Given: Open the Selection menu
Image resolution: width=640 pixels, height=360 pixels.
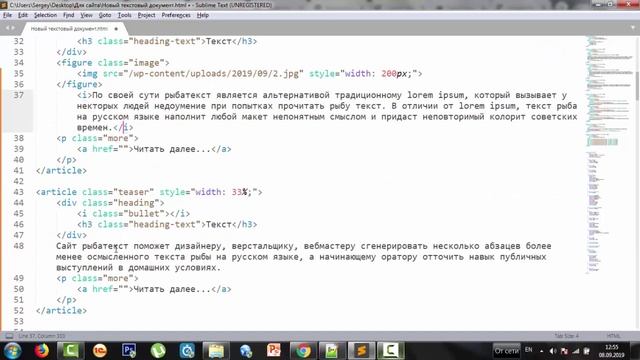Looking at the screenshot, I should point(45,15).
